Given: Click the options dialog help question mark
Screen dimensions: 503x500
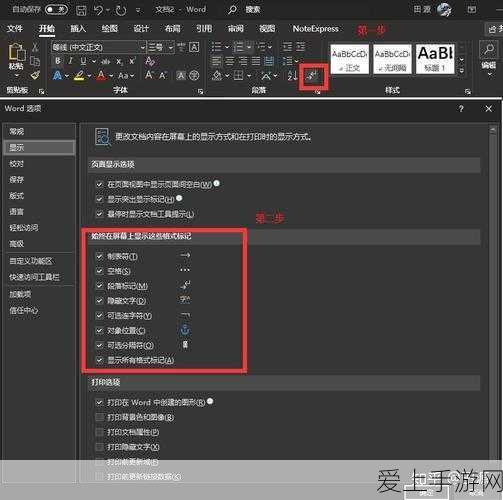Looking at the screenshot, I should click(x=461, y=109).
